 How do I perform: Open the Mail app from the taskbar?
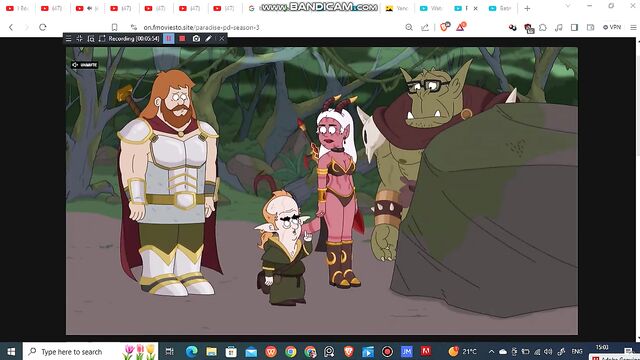point(251,351)
